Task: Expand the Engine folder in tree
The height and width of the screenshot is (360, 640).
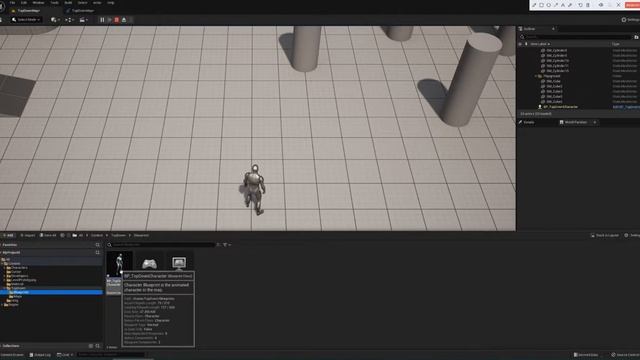Action: pos(2,304)
